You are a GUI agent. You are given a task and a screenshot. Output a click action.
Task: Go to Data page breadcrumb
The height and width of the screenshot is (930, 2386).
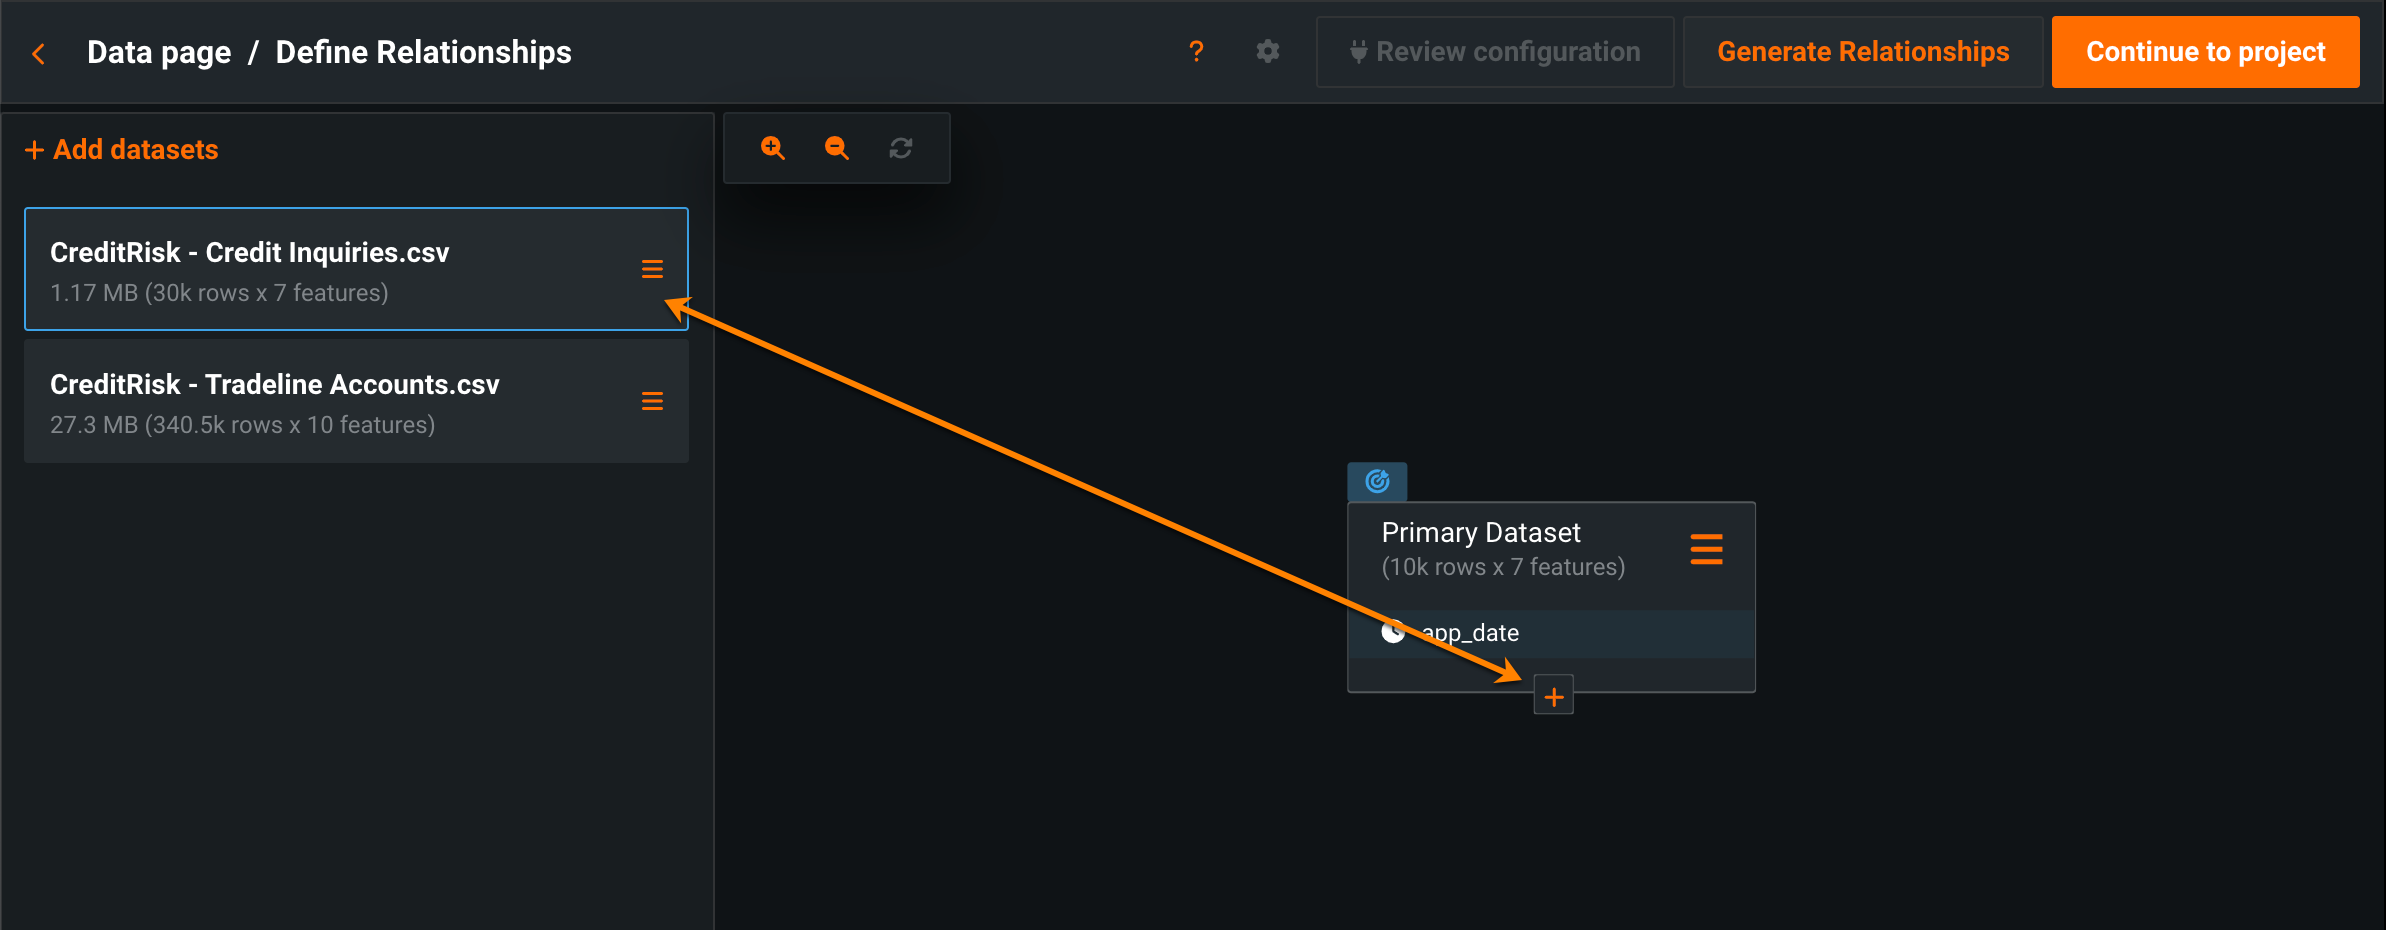click(159, 52)
